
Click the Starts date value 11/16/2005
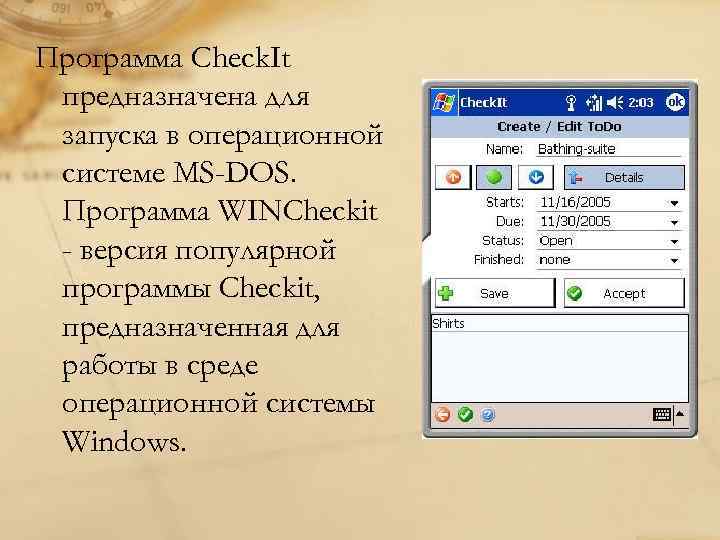pyautogui.click(x=575, y=202)
